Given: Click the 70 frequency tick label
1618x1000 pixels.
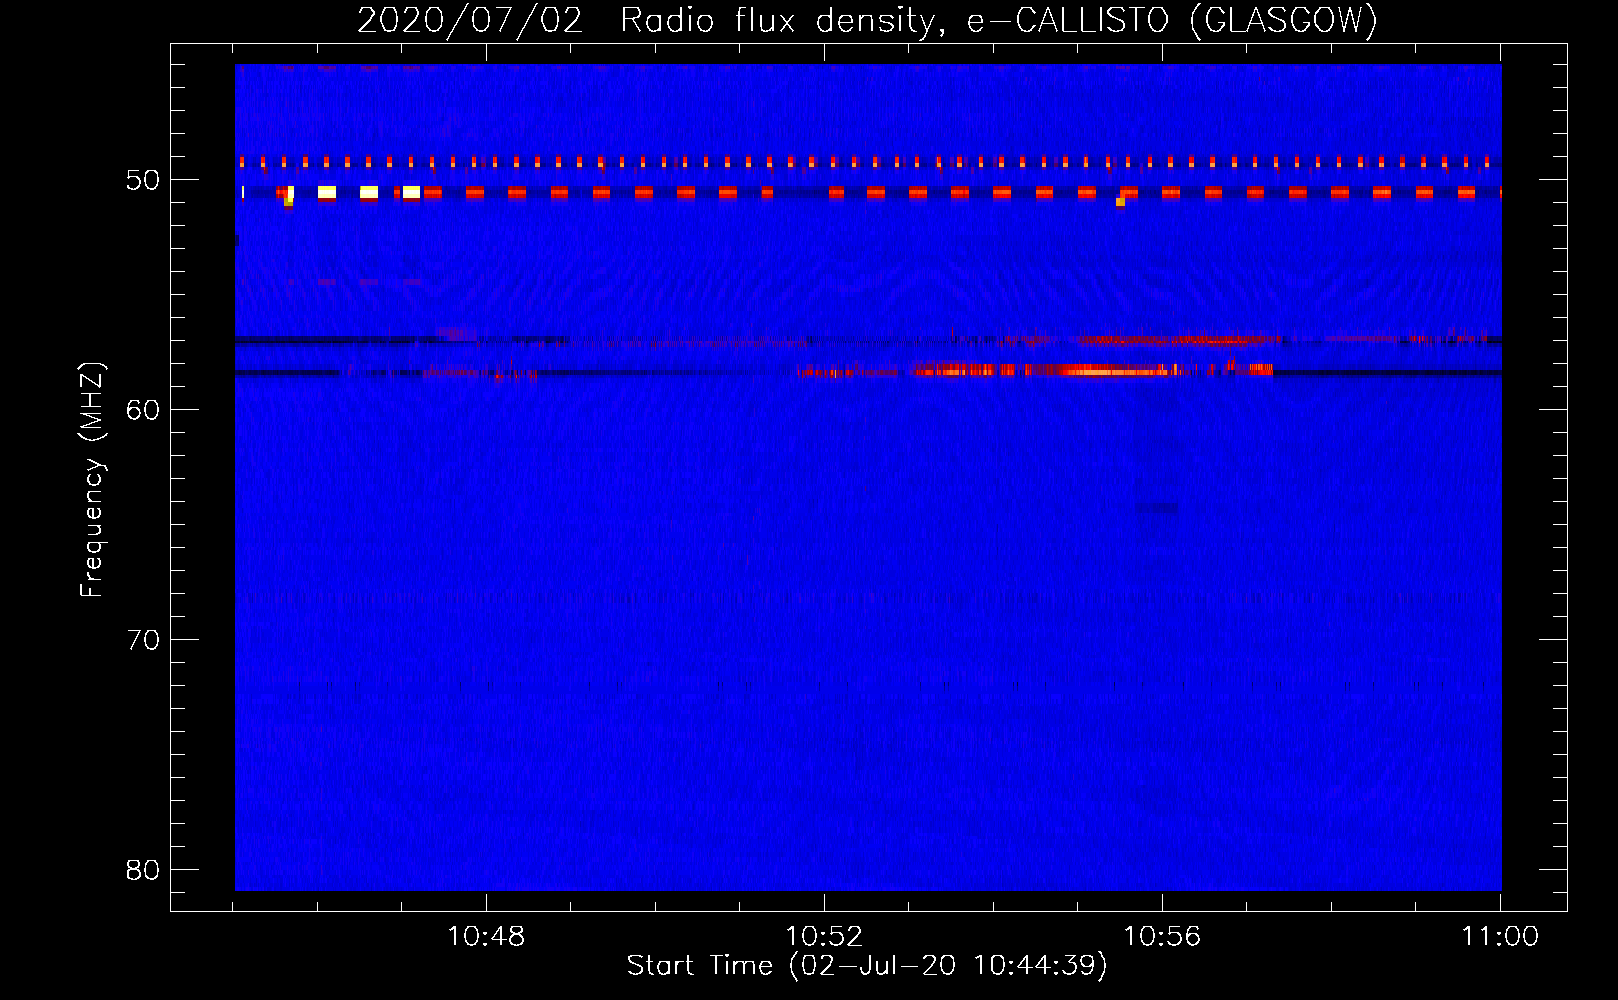Looking at the screenshot, I should (143, 640).
